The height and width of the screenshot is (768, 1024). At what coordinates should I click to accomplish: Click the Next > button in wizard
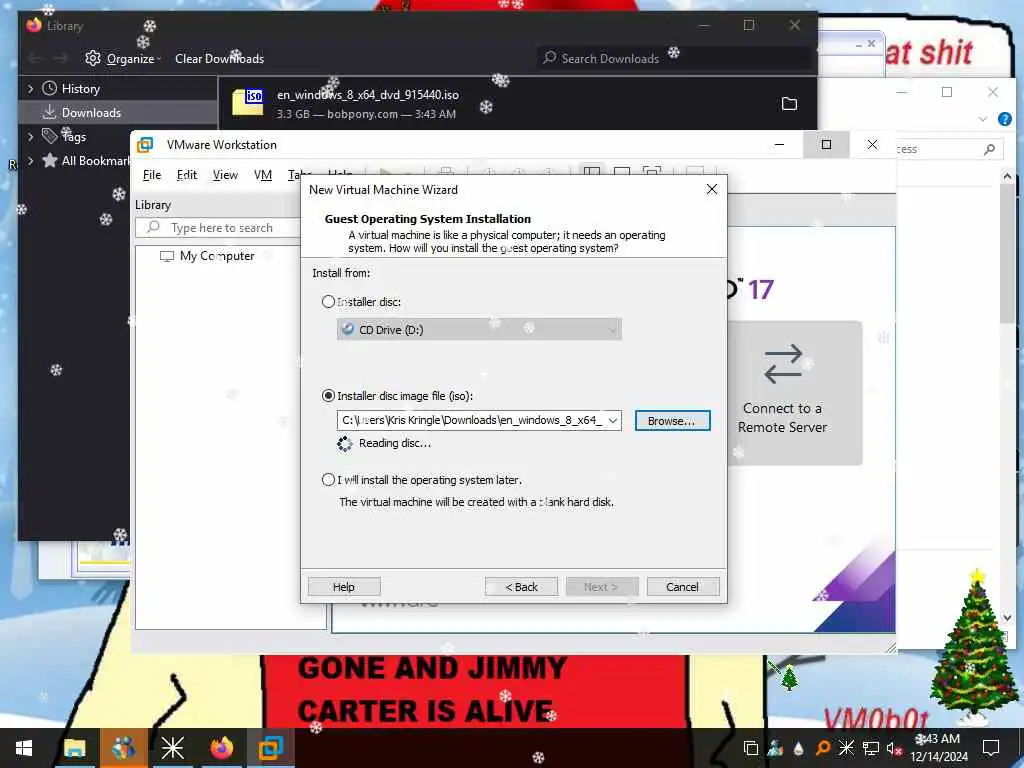(x=601, y=586)
